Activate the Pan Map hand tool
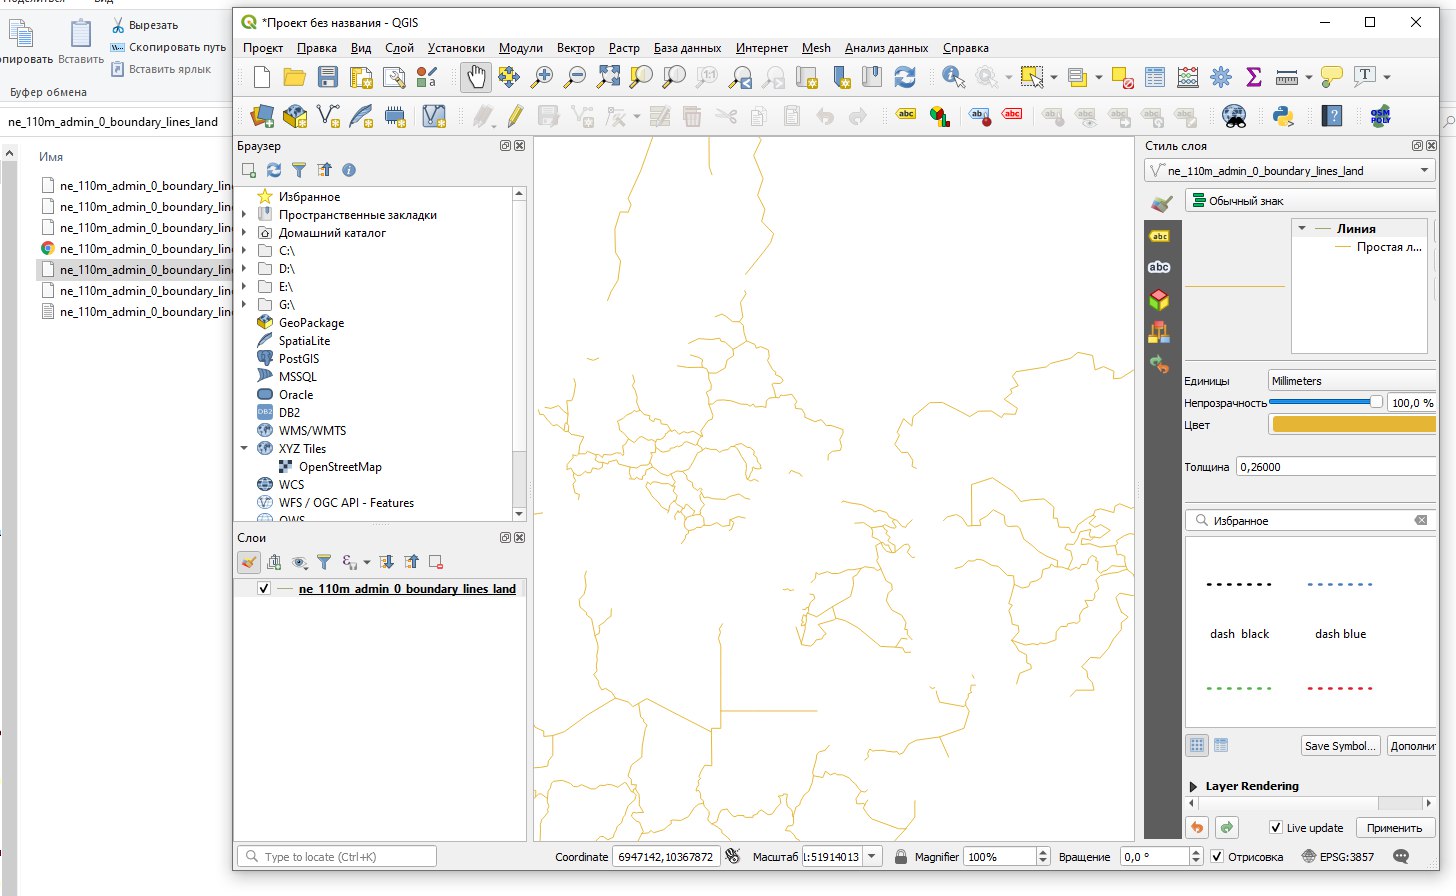The image size is (1456, 896). click(476, 77)
